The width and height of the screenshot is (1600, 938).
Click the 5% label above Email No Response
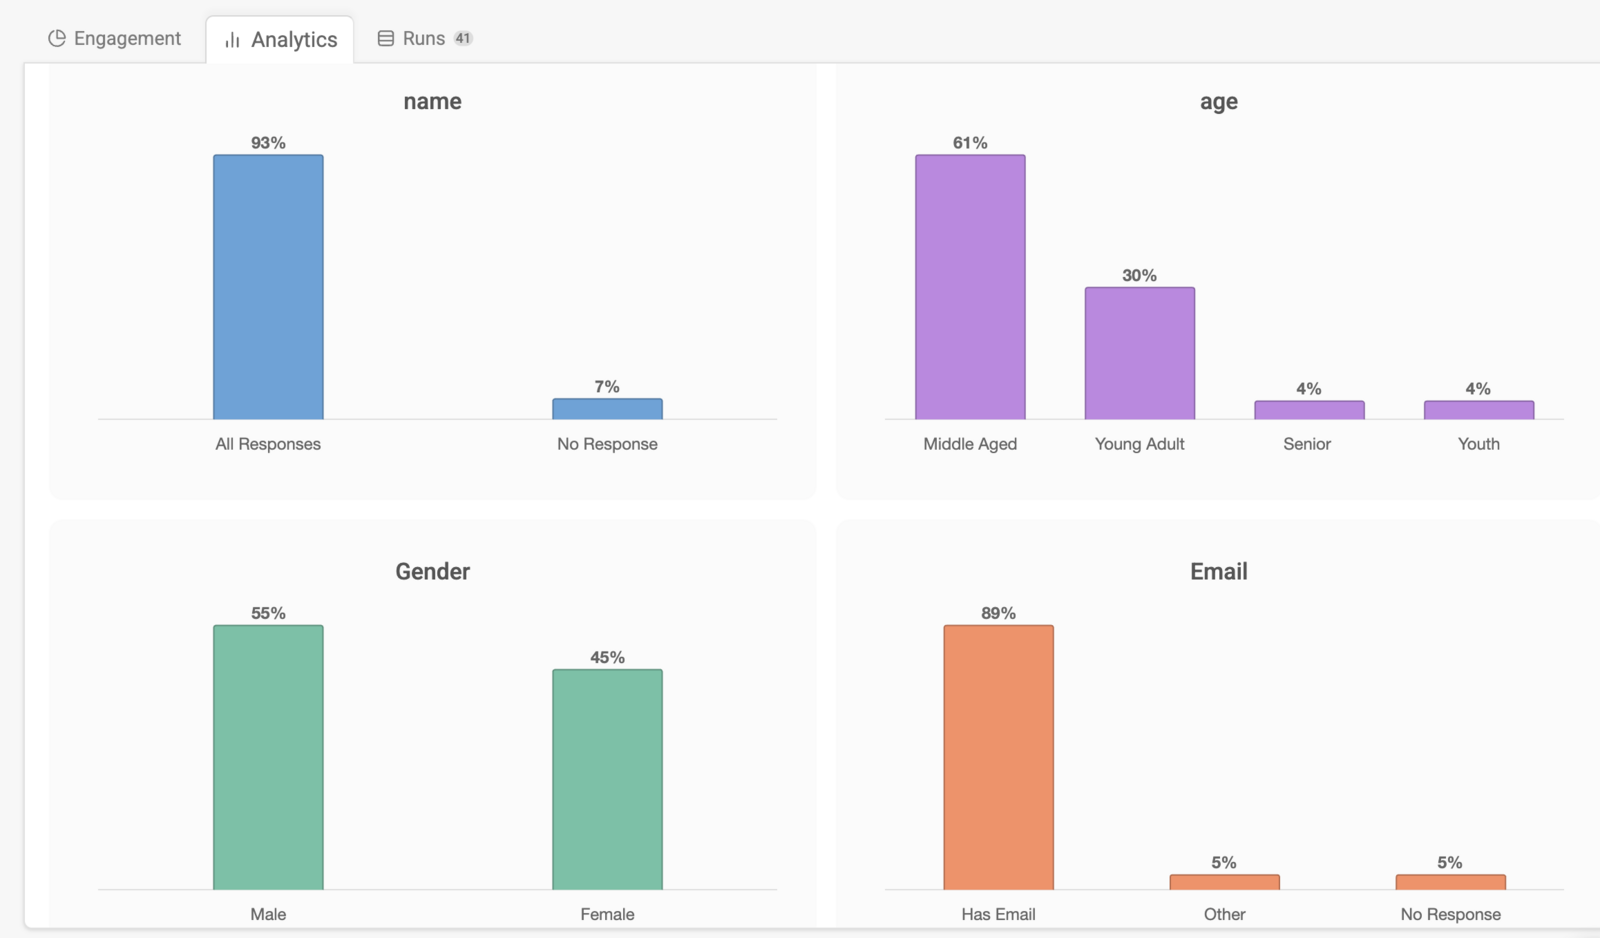1450,862
